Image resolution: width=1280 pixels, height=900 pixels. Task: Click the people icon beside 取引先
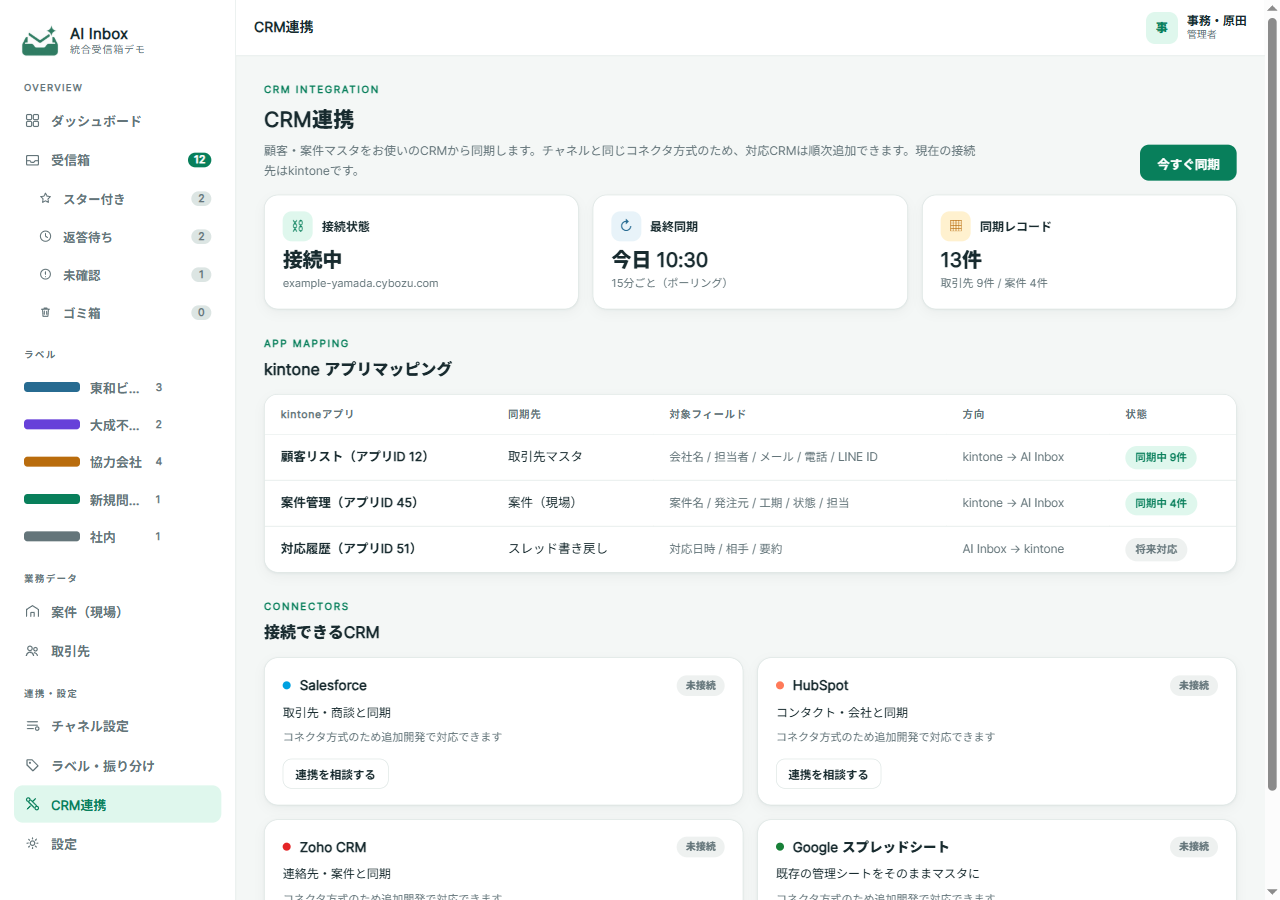point(32,651)
